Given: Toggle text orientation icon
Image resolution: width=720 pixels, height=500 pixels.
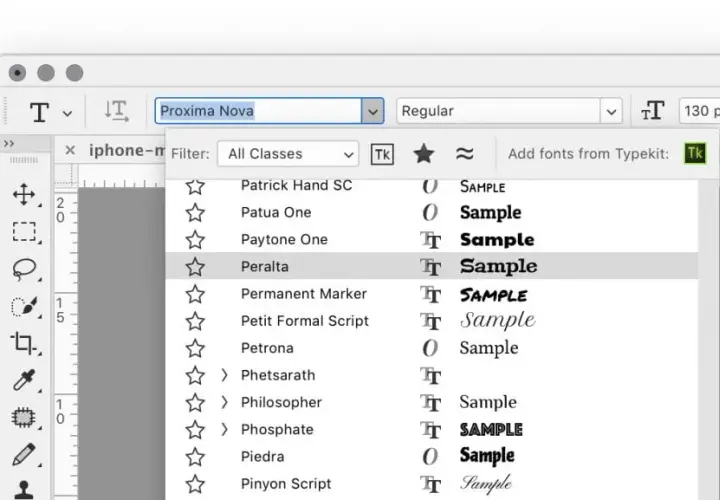Looking at the screenshot, I should click(x=117, y=111).
